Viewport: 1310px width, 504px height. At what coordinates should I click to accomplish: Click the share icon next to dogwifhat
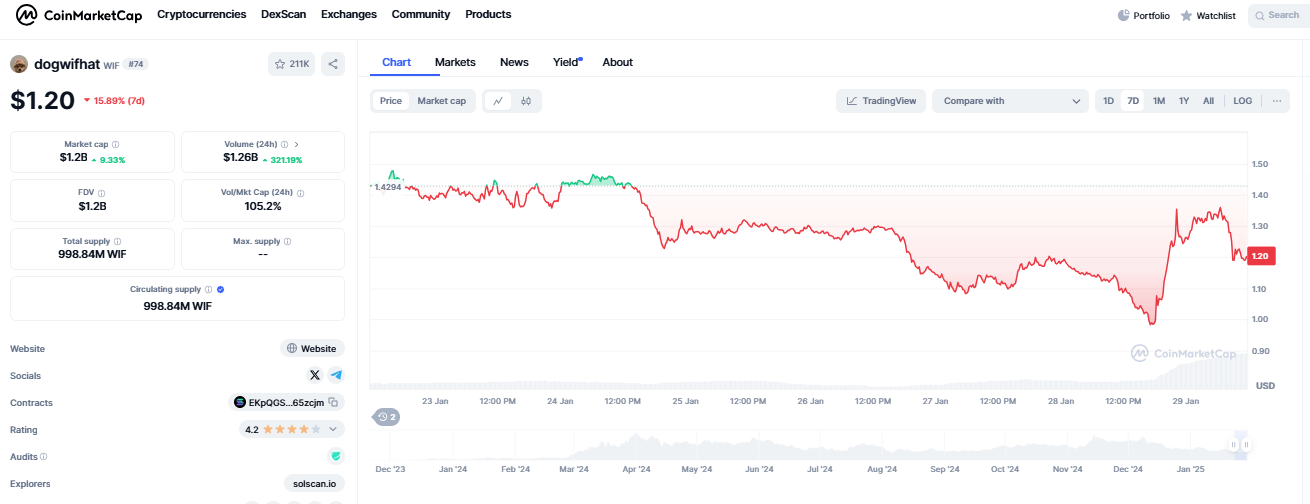[333, 64]
